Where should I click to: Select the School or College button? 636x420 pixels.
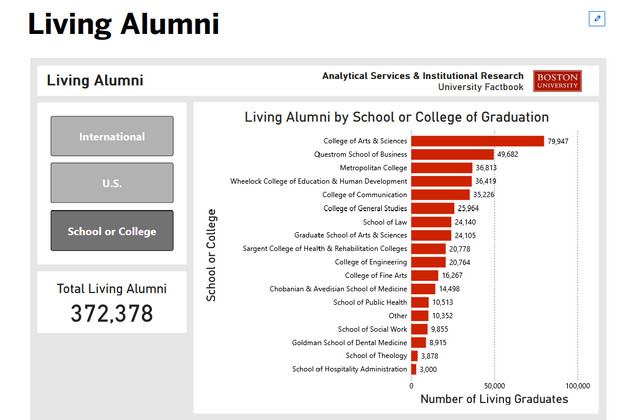pyautogui.click(x=112, y=231)
